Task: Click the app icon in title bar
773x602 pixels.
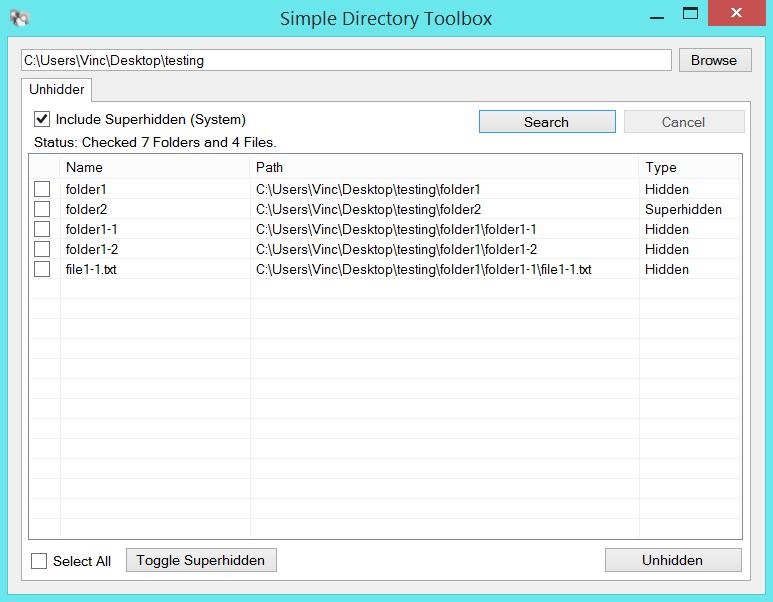Action: (x=20, y=18)
